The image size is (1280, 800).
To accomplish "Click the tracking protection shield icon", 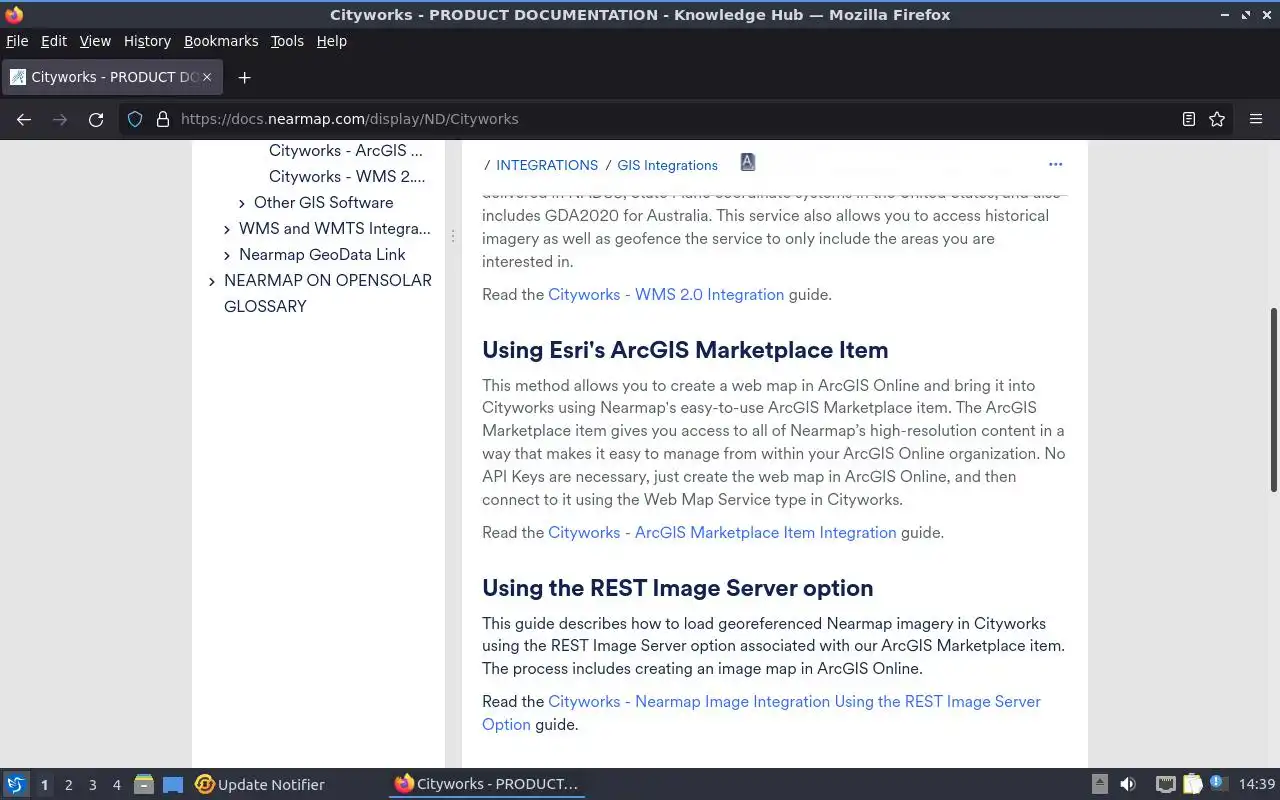I will [135, 119].
